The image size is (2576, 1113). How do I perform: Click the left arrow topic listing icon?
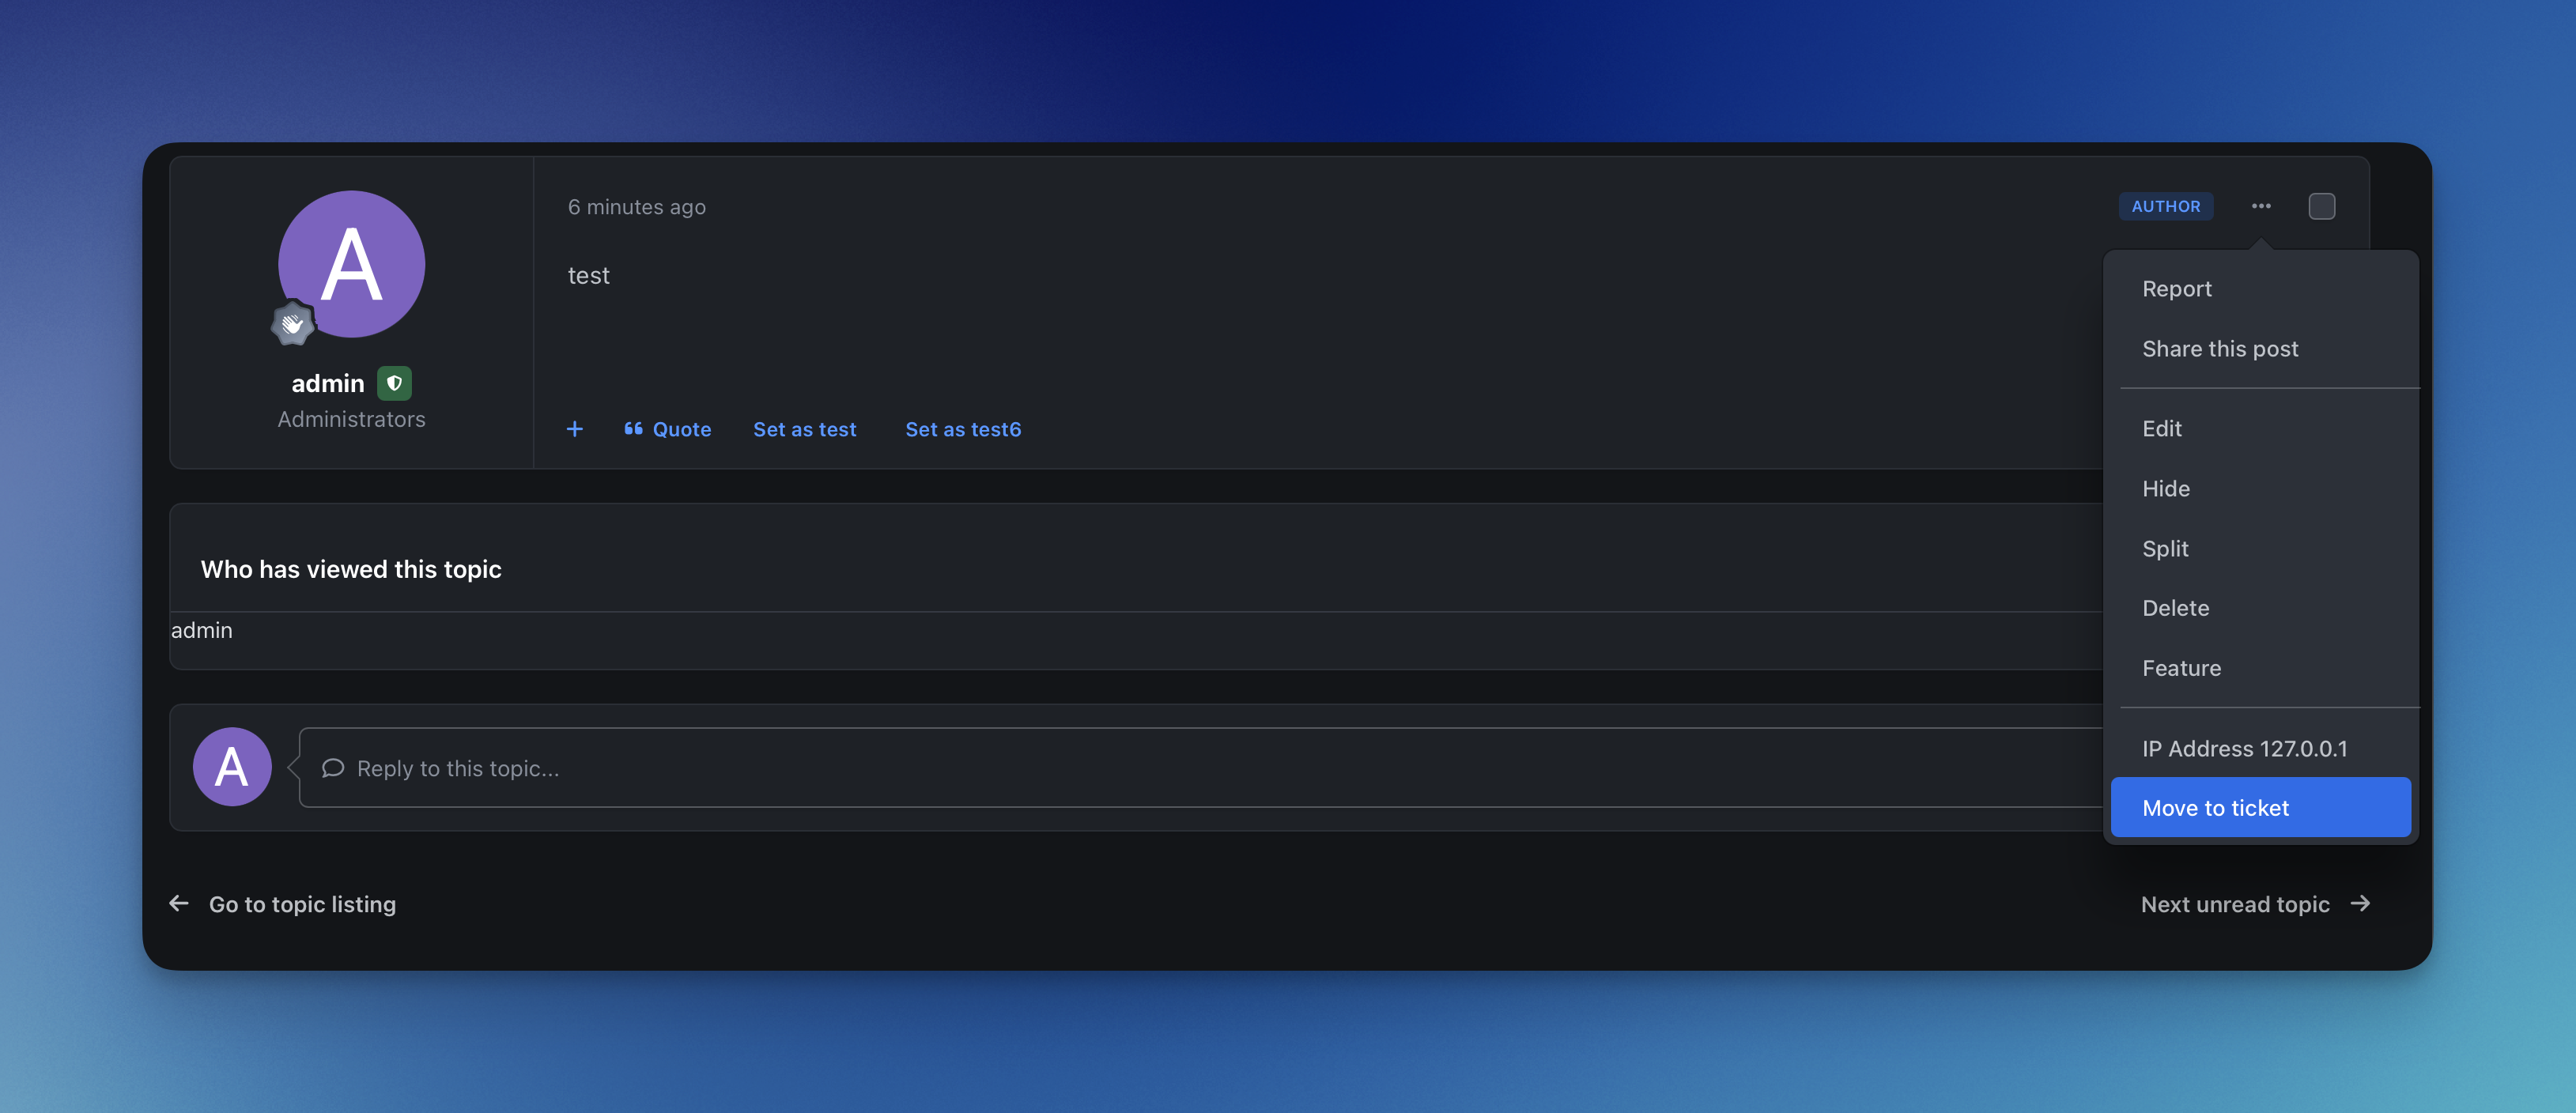point(179,904)
